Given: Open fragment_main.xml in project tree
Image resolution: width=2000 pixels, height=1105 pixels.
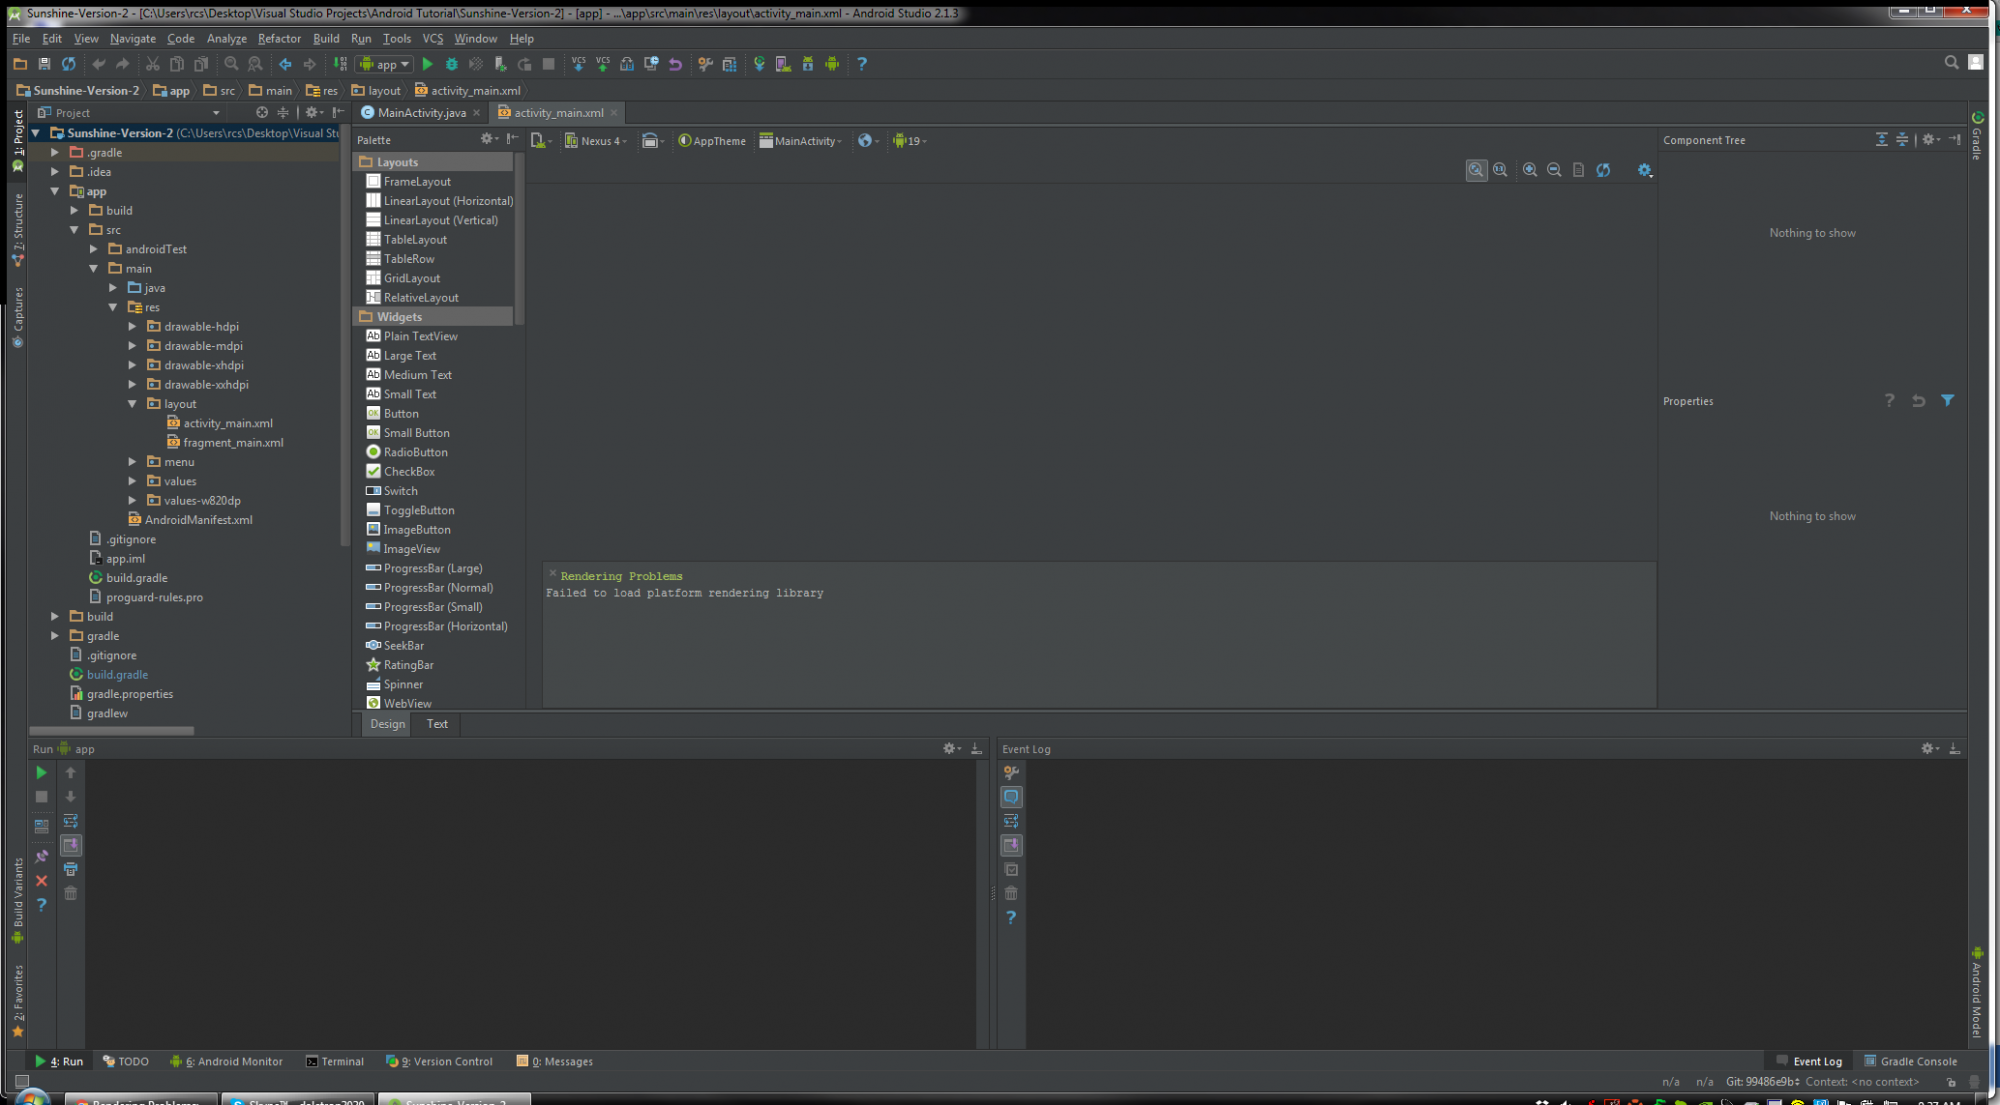Looking at the screenshot, I should coord(233,443).
